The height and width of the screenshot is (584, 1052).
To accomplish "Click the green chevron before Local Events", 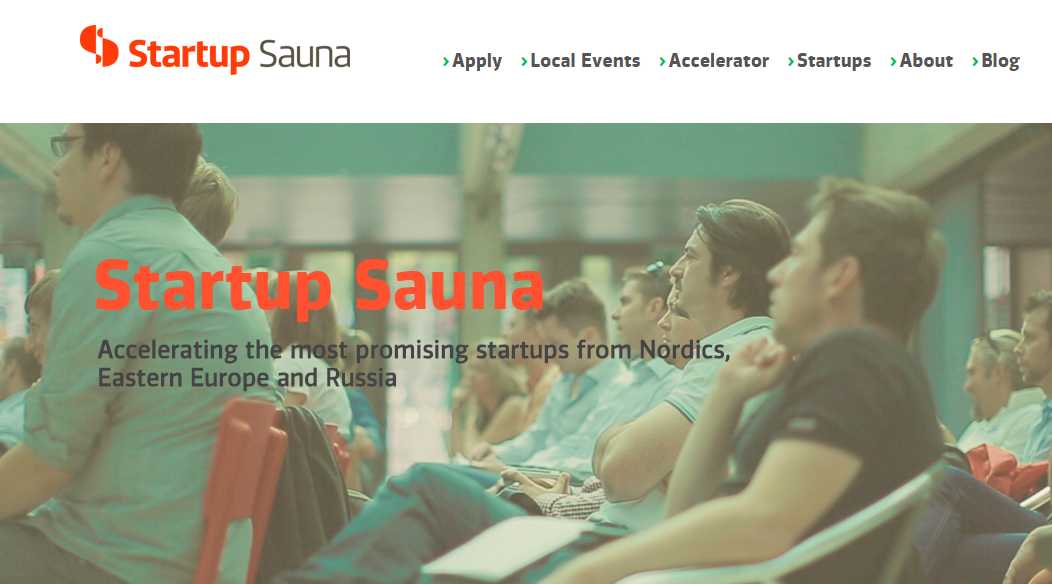I will (525, 62).
